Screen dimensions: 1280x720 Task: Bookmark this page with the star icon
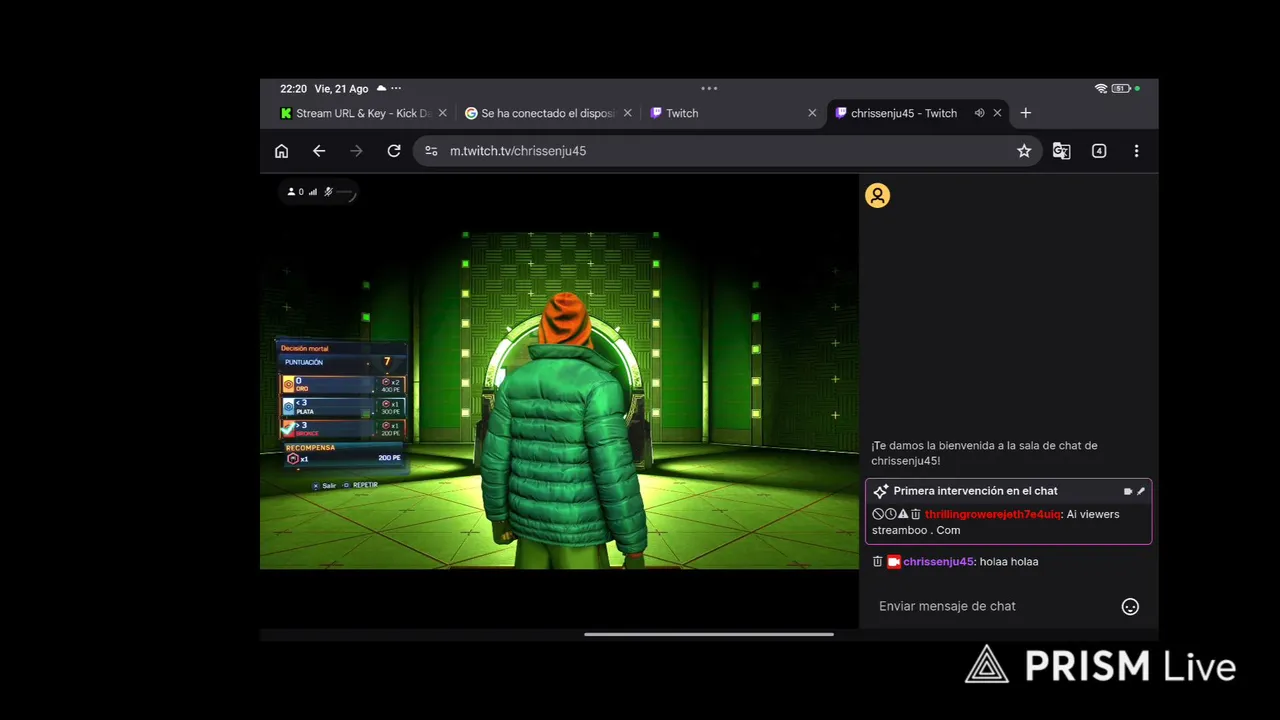[x=1024, y=151]
